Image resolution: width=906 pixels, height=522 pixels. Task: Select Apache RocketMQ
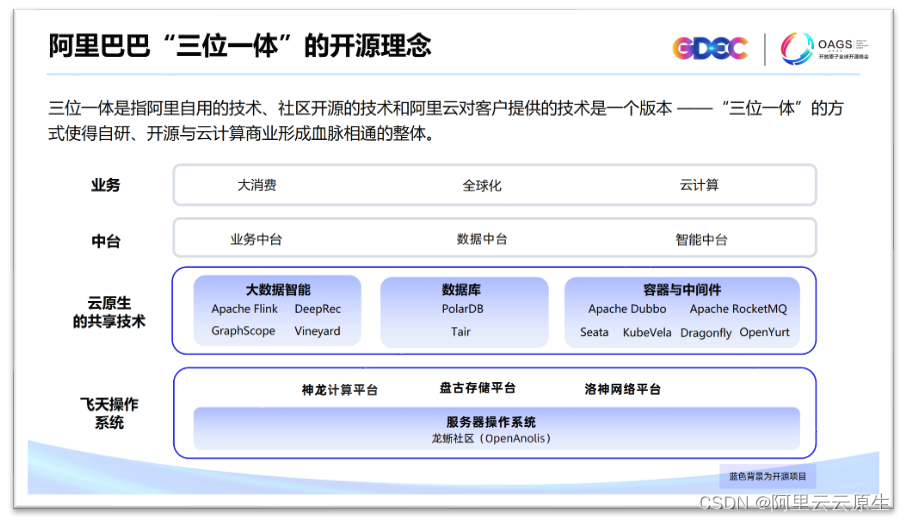click(738, 309)
